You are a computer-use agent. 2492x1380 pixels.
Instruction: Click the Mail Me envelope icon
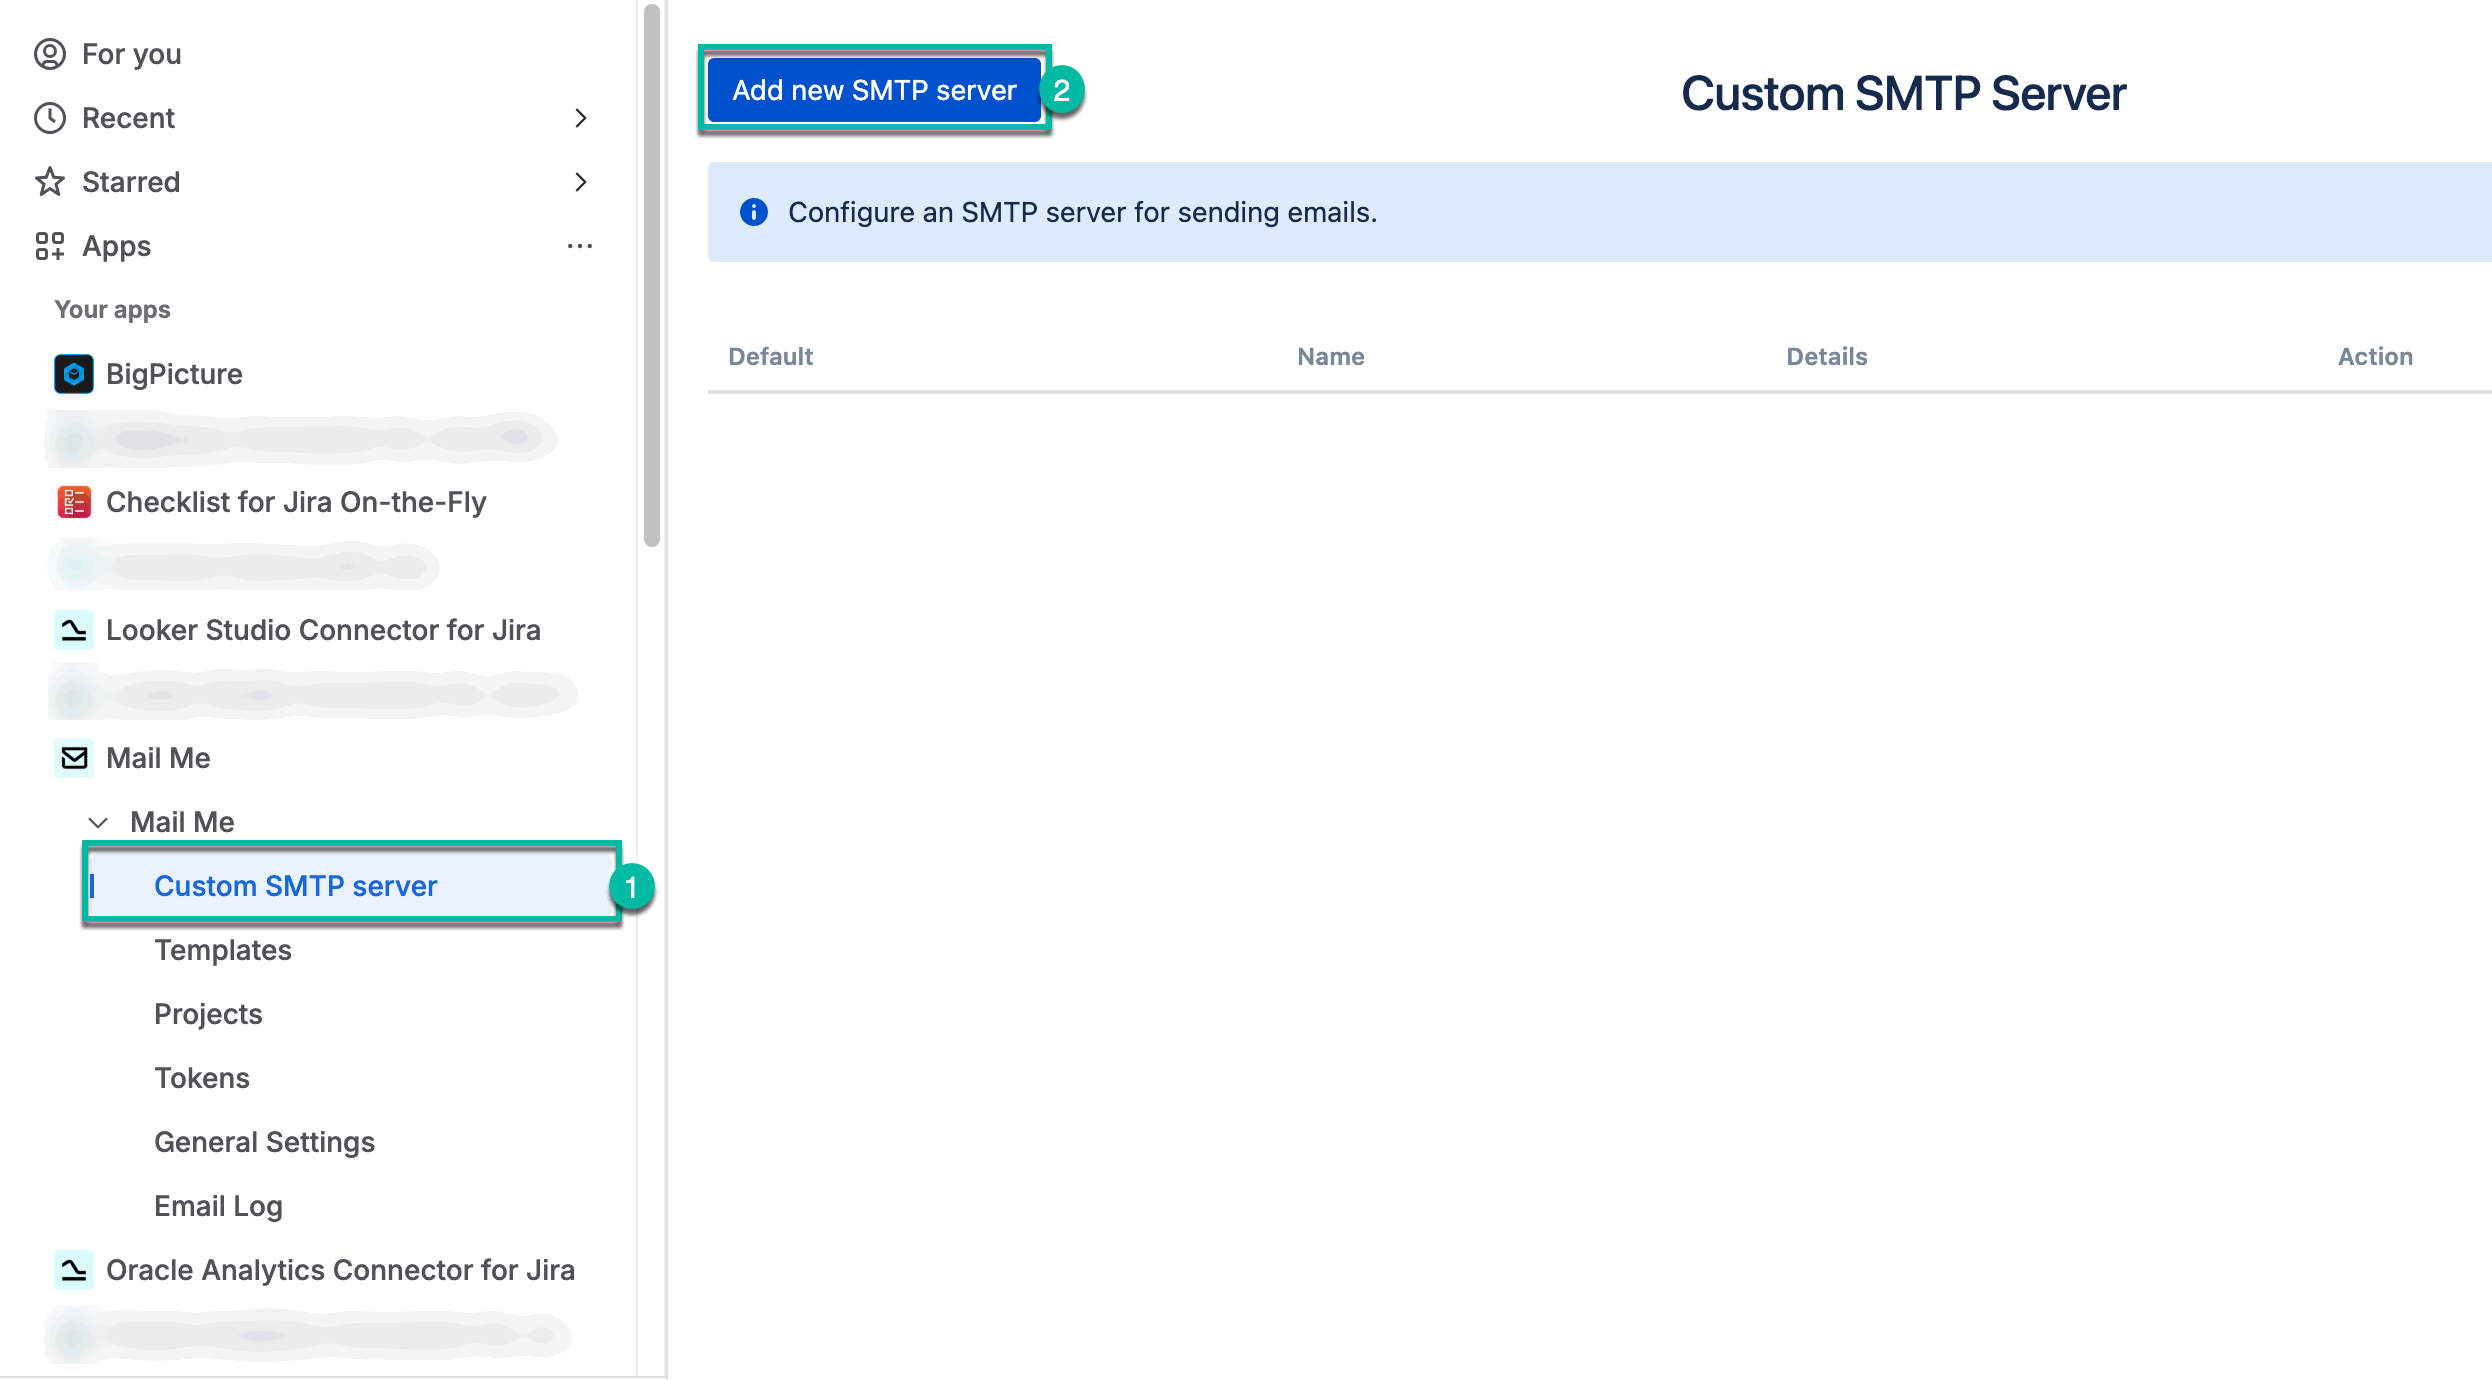[73, 758]
